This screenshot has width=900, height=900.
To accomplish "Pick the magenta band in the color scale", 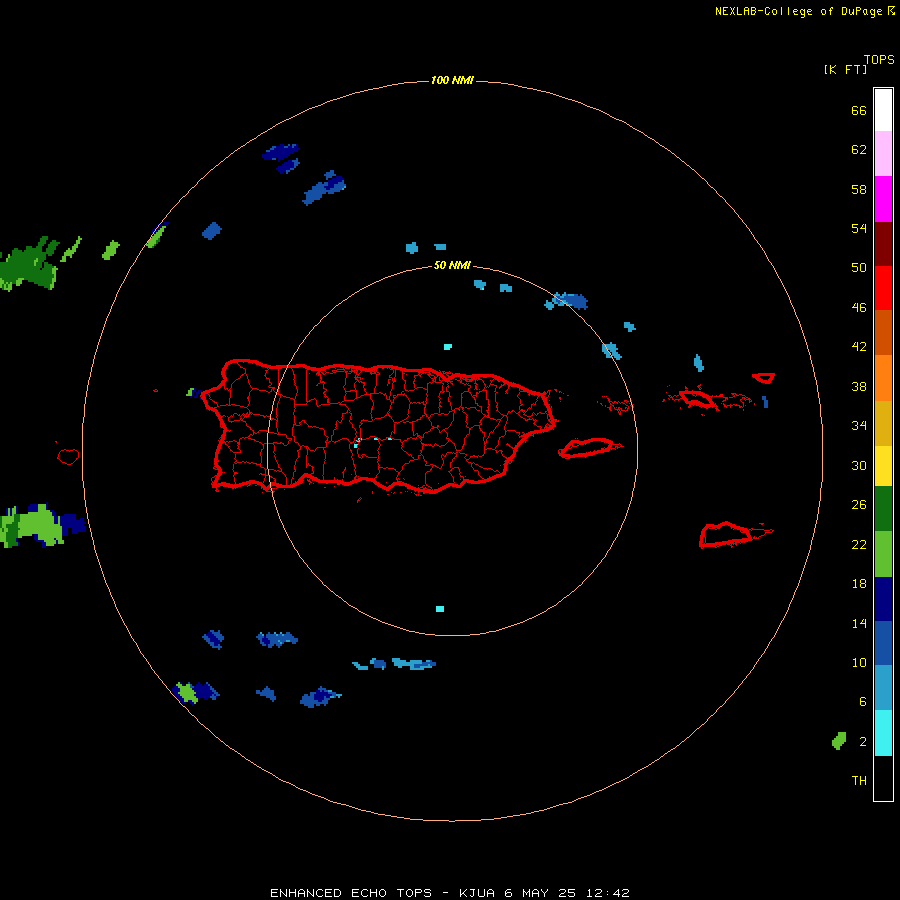I will [883, 199].
